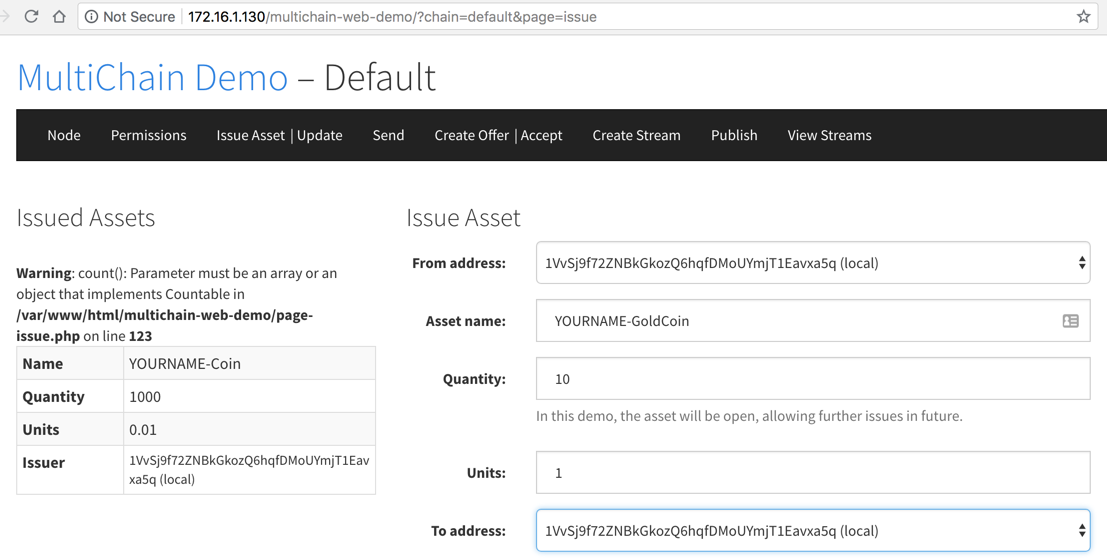Open the Create Offer page
1107x558 pixels.
(x=470, y=135)
